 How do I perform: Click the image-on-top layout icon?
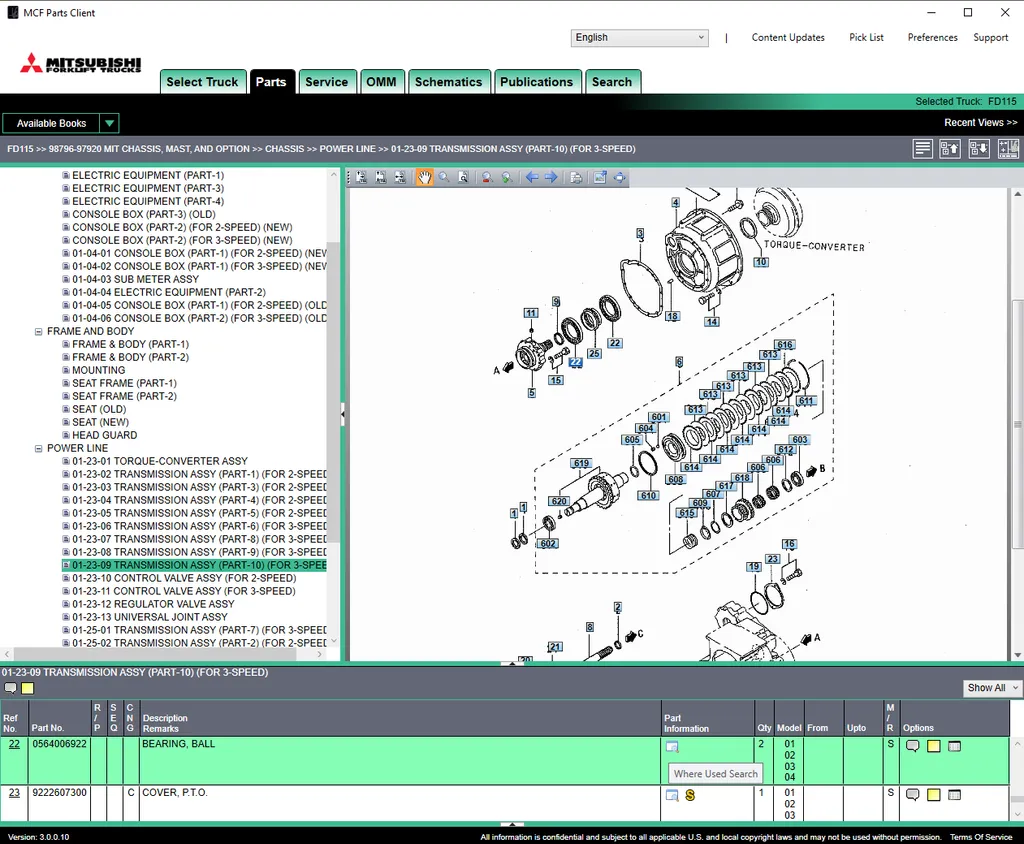click(950, 149)
